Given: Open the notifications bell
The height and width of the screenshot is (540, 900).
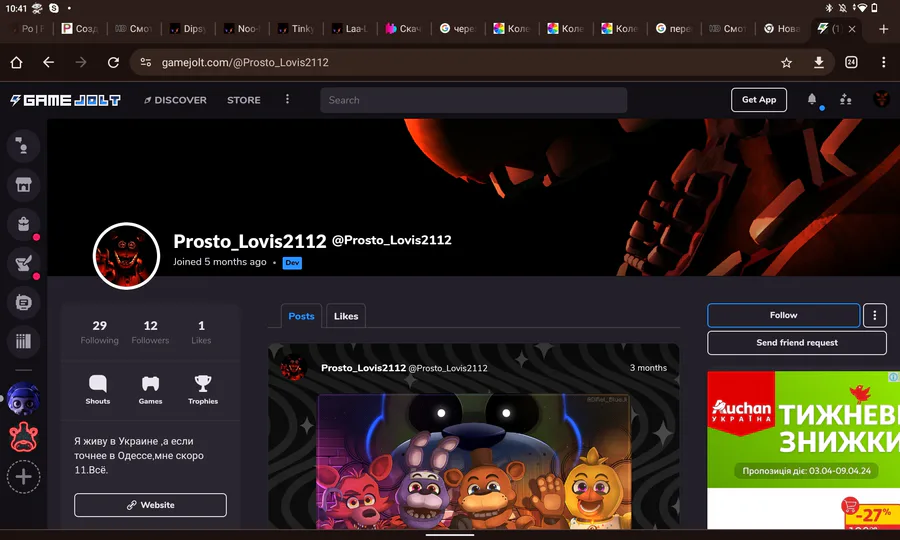Looking at the screenshot, I should point(812,99).
